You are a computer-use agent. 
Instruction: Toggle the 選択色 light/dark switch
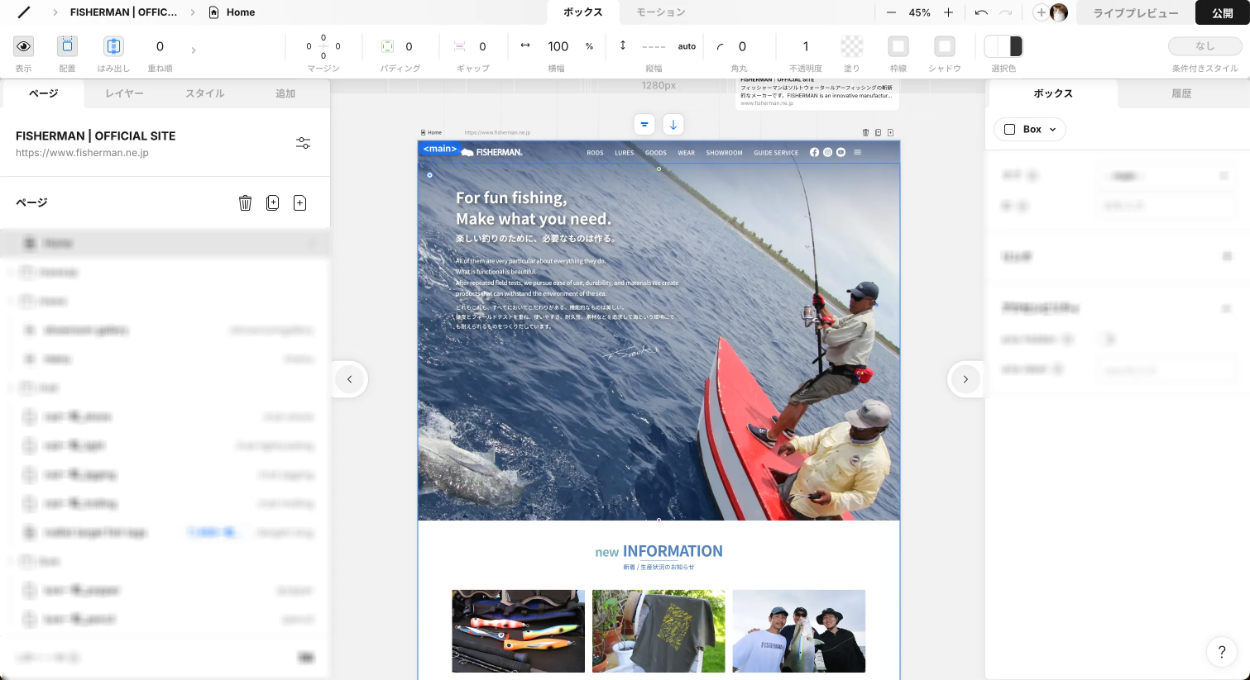coord(1003,46)
